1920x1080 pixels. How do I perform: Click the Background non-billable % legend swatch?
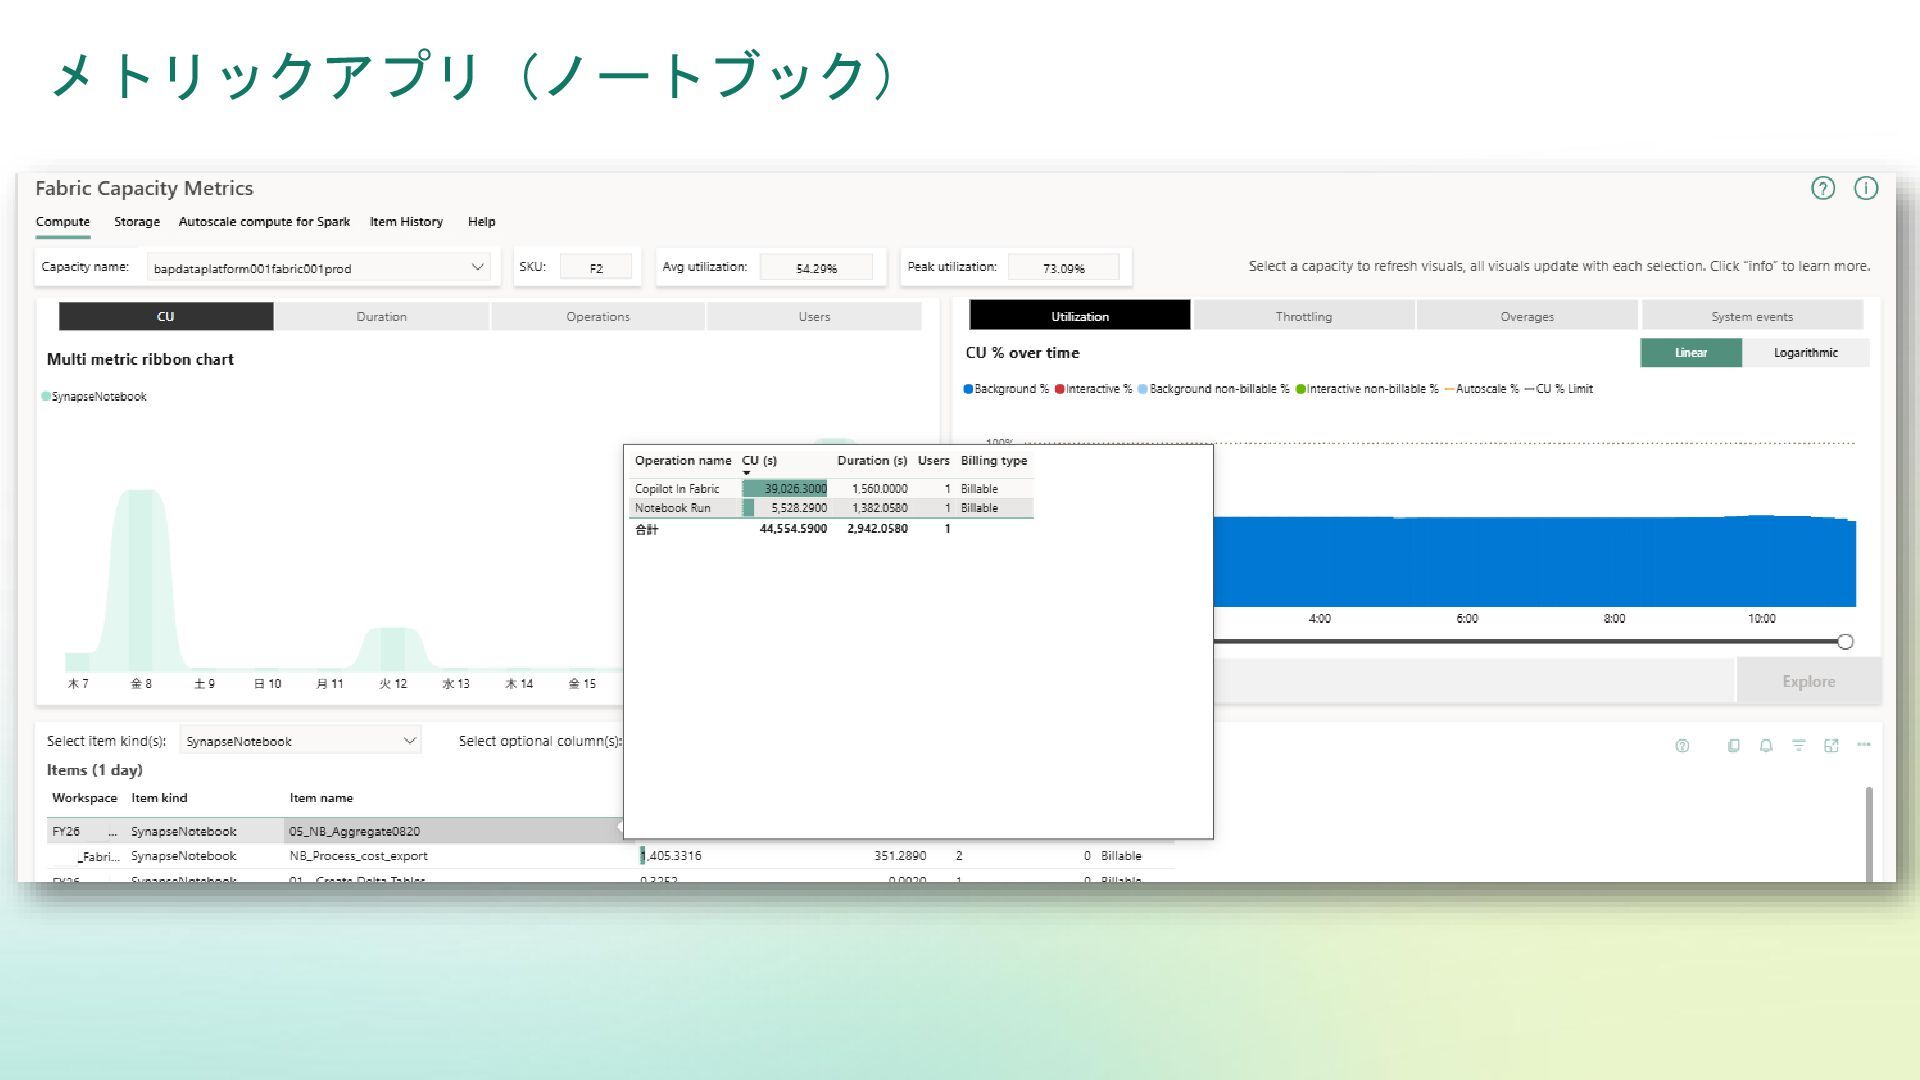(1142, 389)
